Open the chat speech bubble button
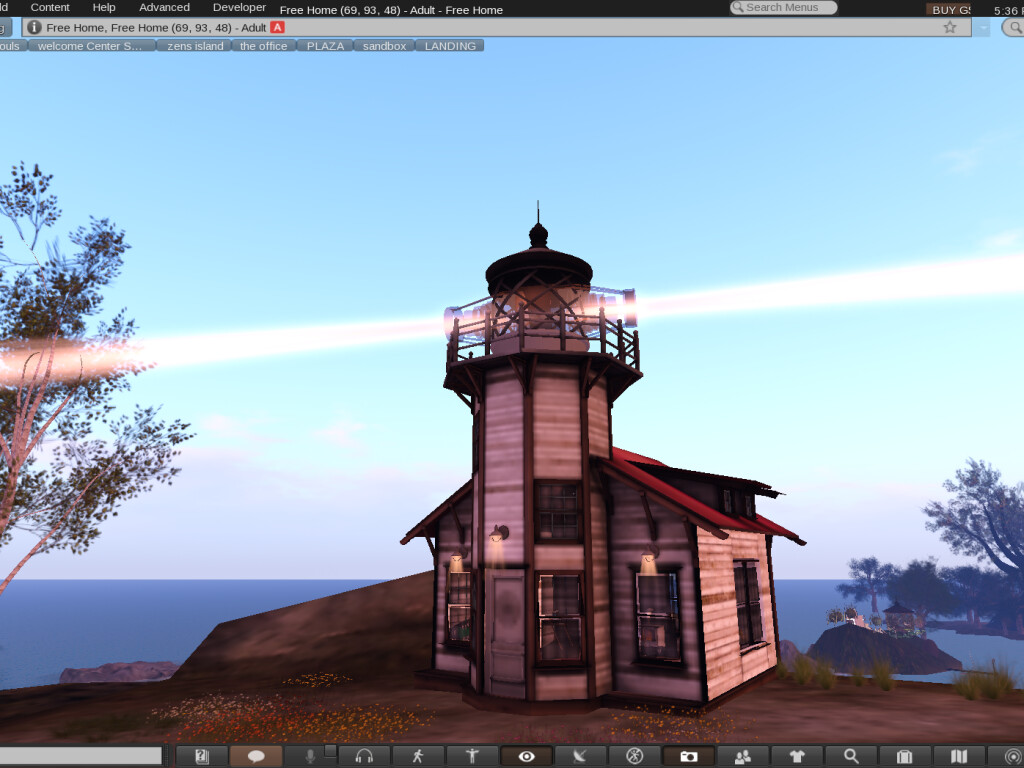The height and width of the screenshot is (768, 1024). click(256, 757)
